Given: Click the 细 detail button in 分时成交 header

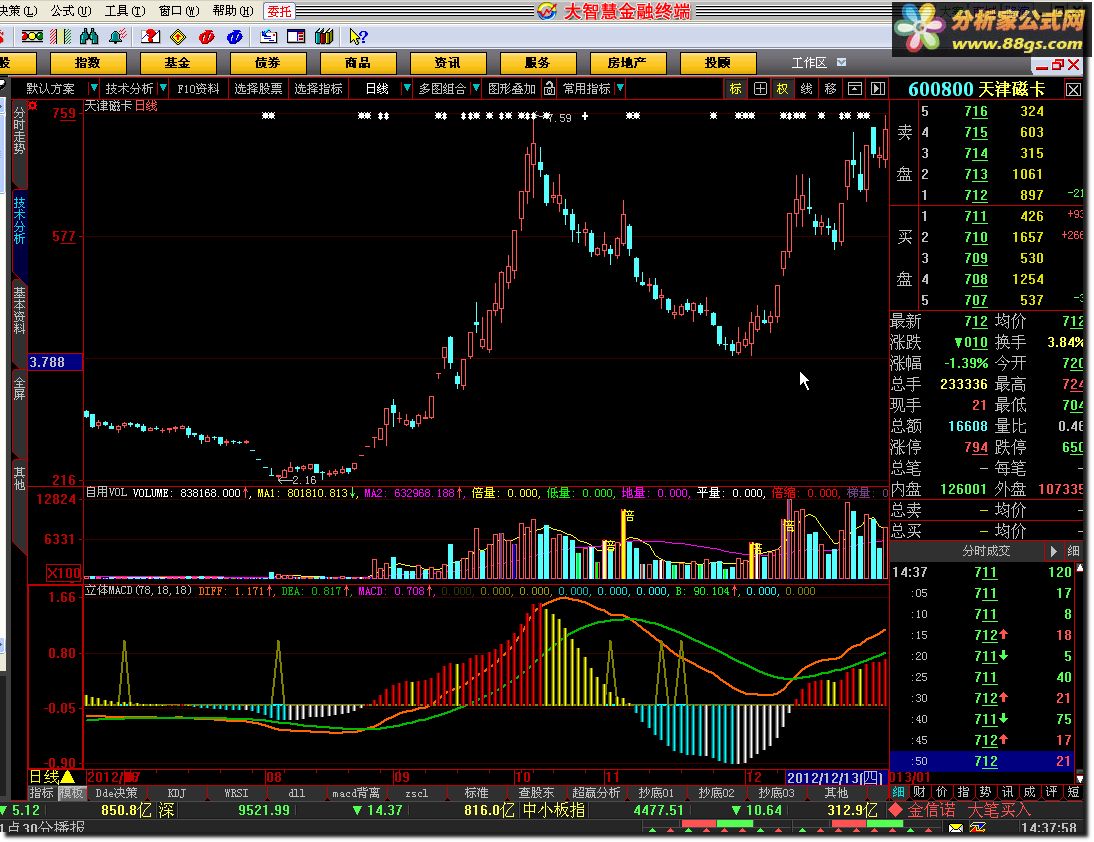Looking at the screenshot, I should tap(1074, 551).
